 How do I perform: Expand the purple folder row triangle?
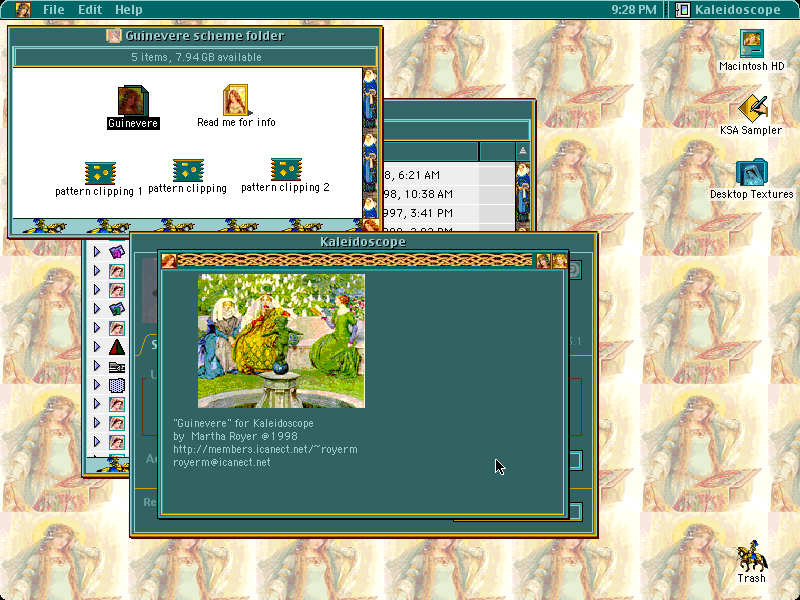pos(96,252)
